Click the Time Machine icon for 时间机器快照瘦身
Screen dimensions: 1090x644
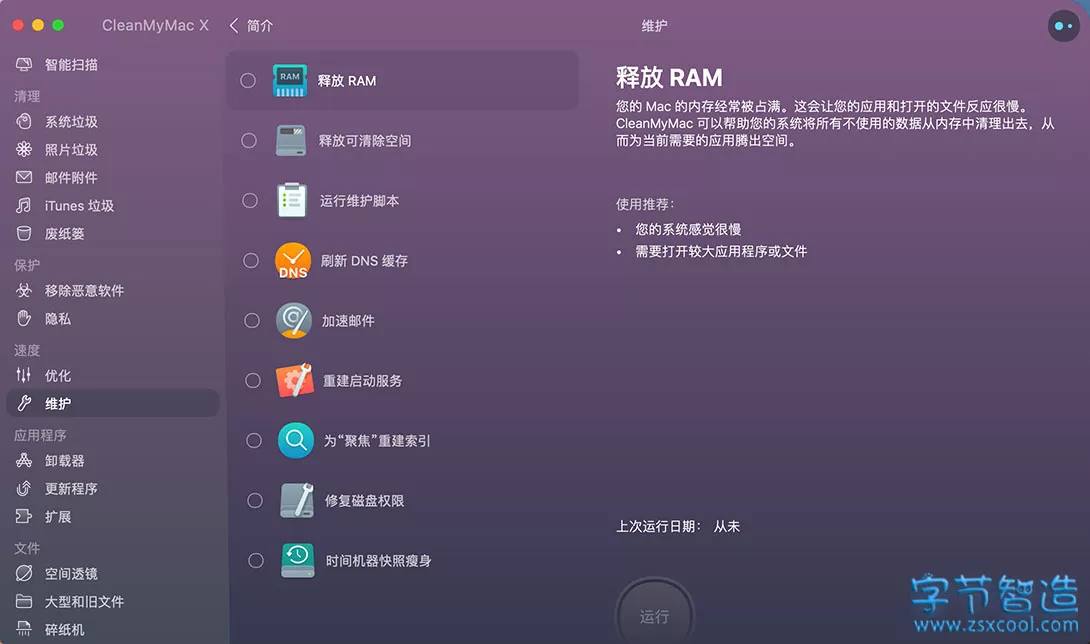[298, 561]
